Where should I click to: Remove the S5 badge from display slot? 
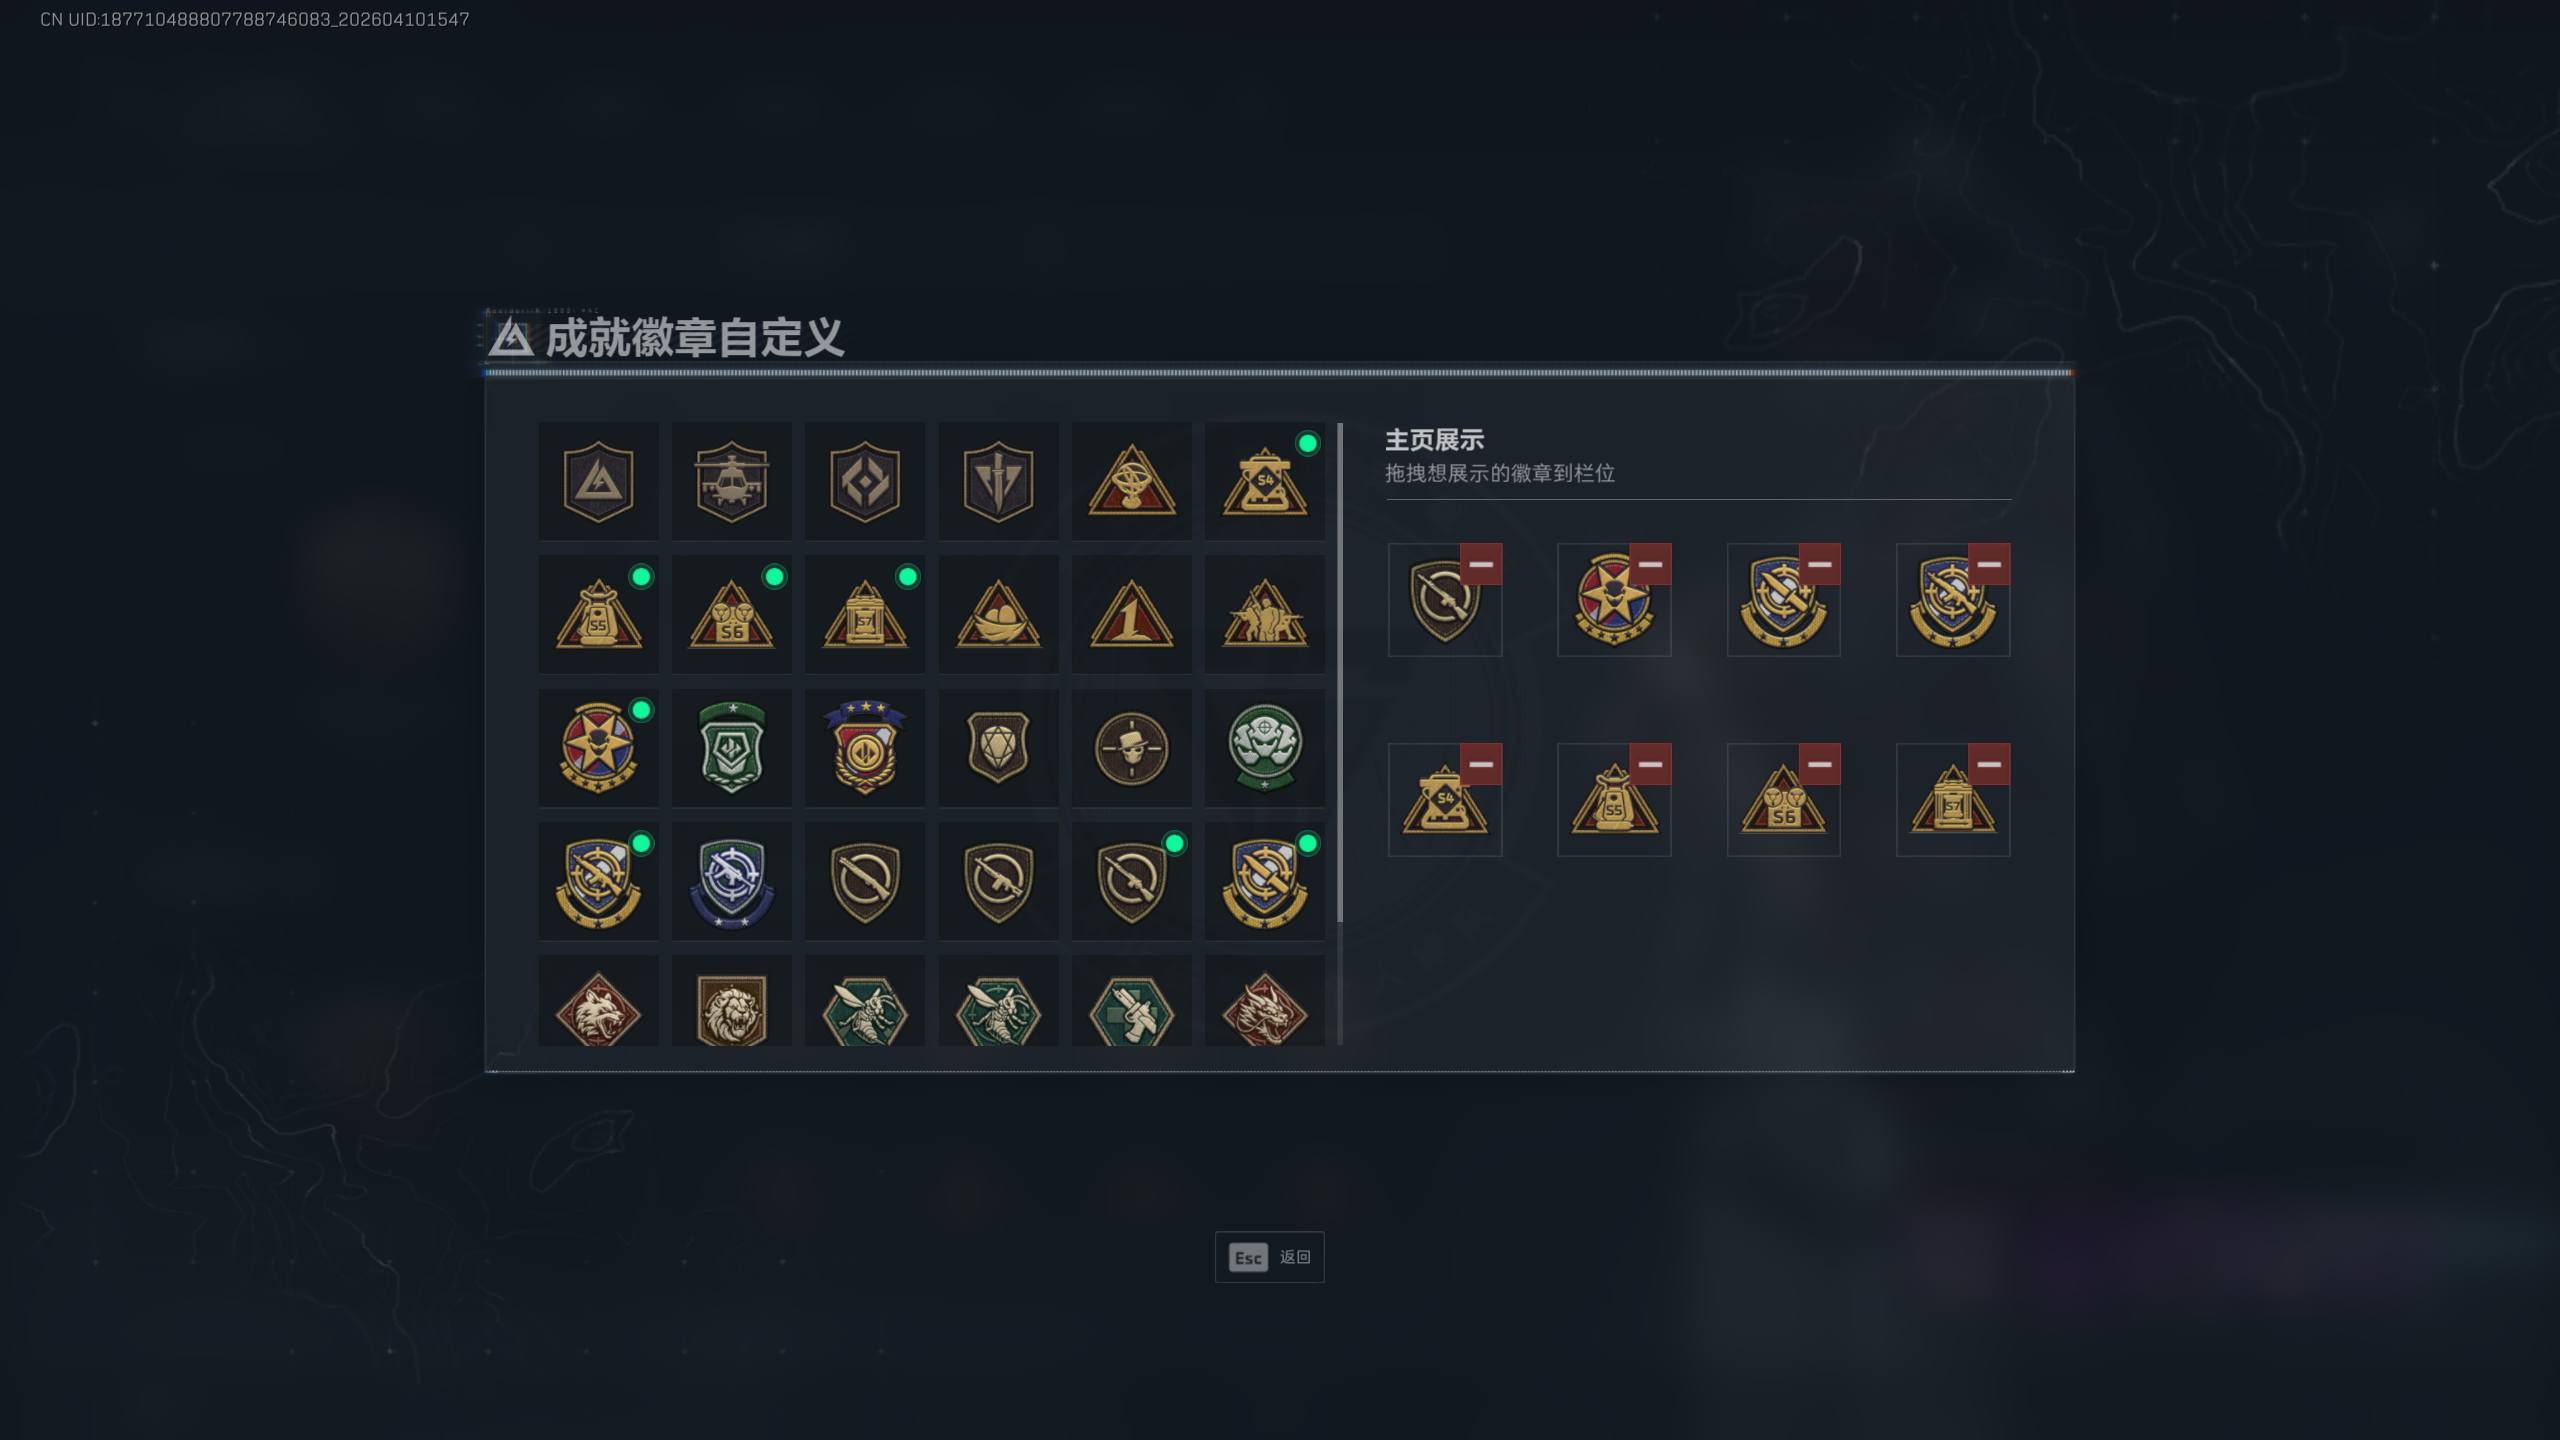(1650, 764)
